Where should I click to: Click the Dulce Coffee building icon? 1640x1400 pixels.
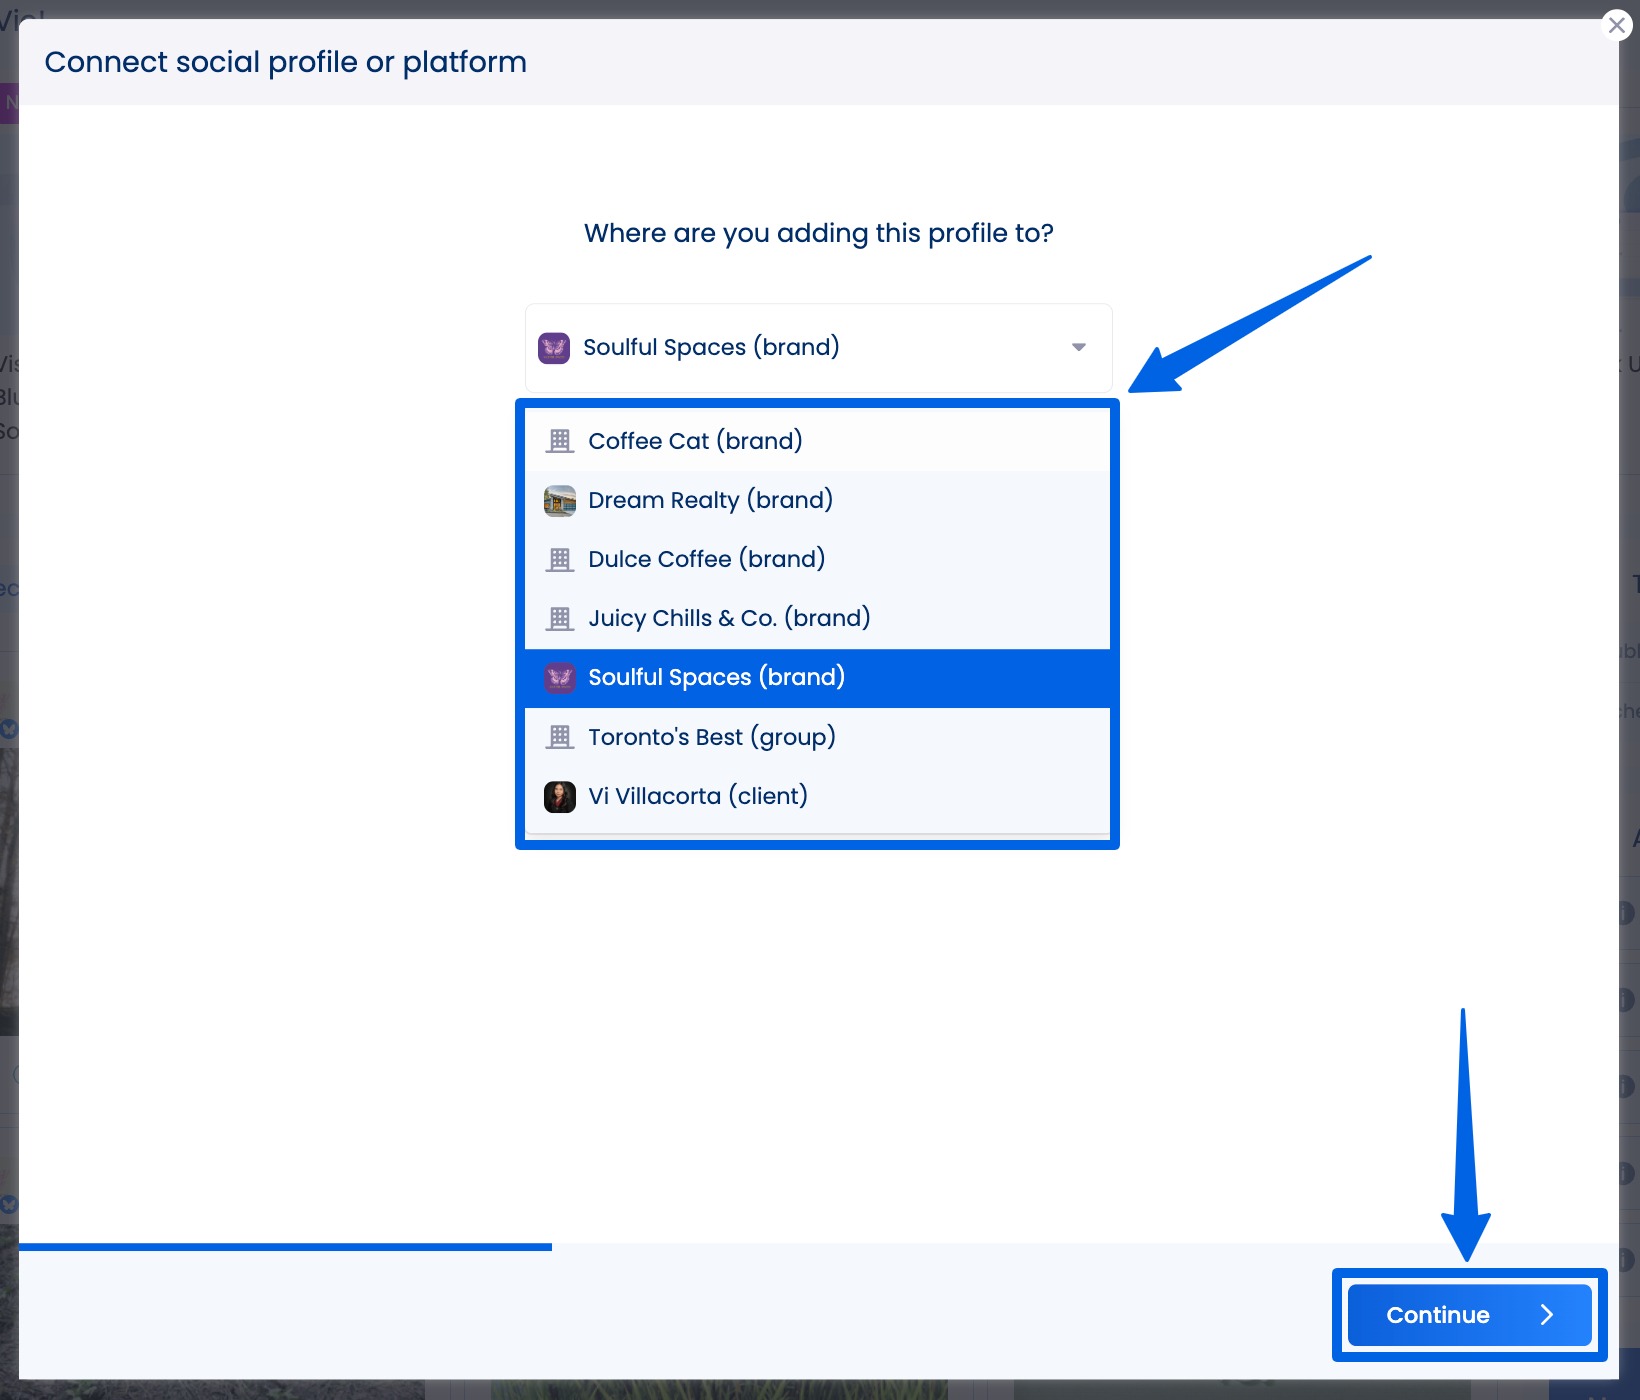560,559
